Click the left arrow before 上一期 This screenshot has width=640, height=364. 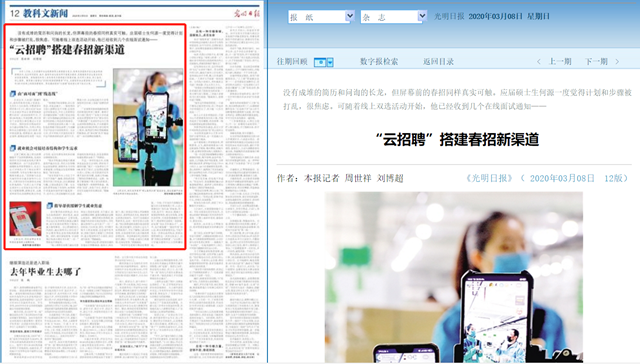539,62
